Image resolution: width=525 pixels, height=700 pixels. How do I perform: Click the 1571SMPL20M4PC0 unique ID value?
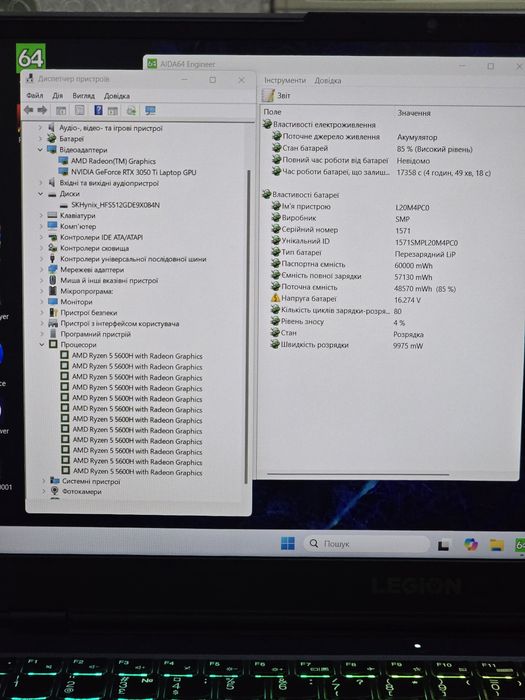[426, 242]
